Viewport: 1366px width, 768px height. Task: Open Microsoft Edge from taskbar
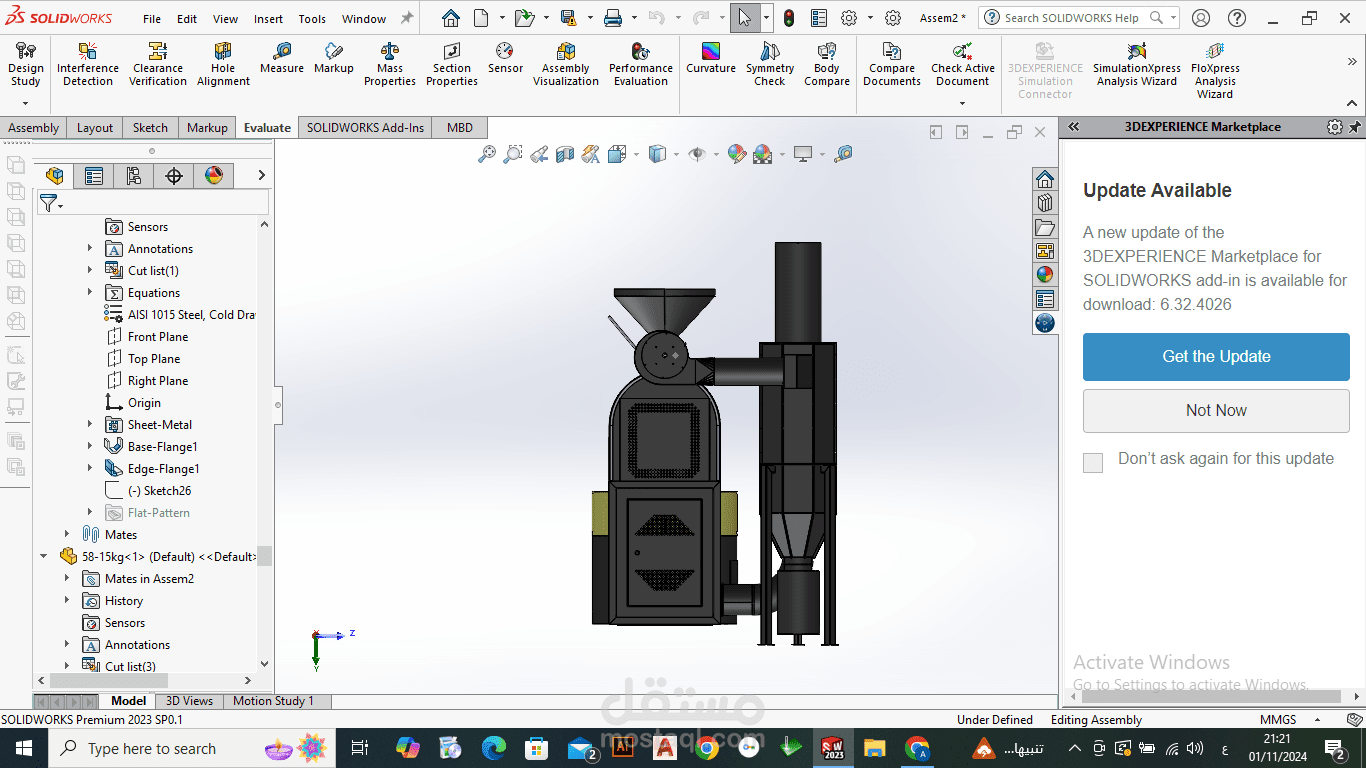click(x=494, y=748)
